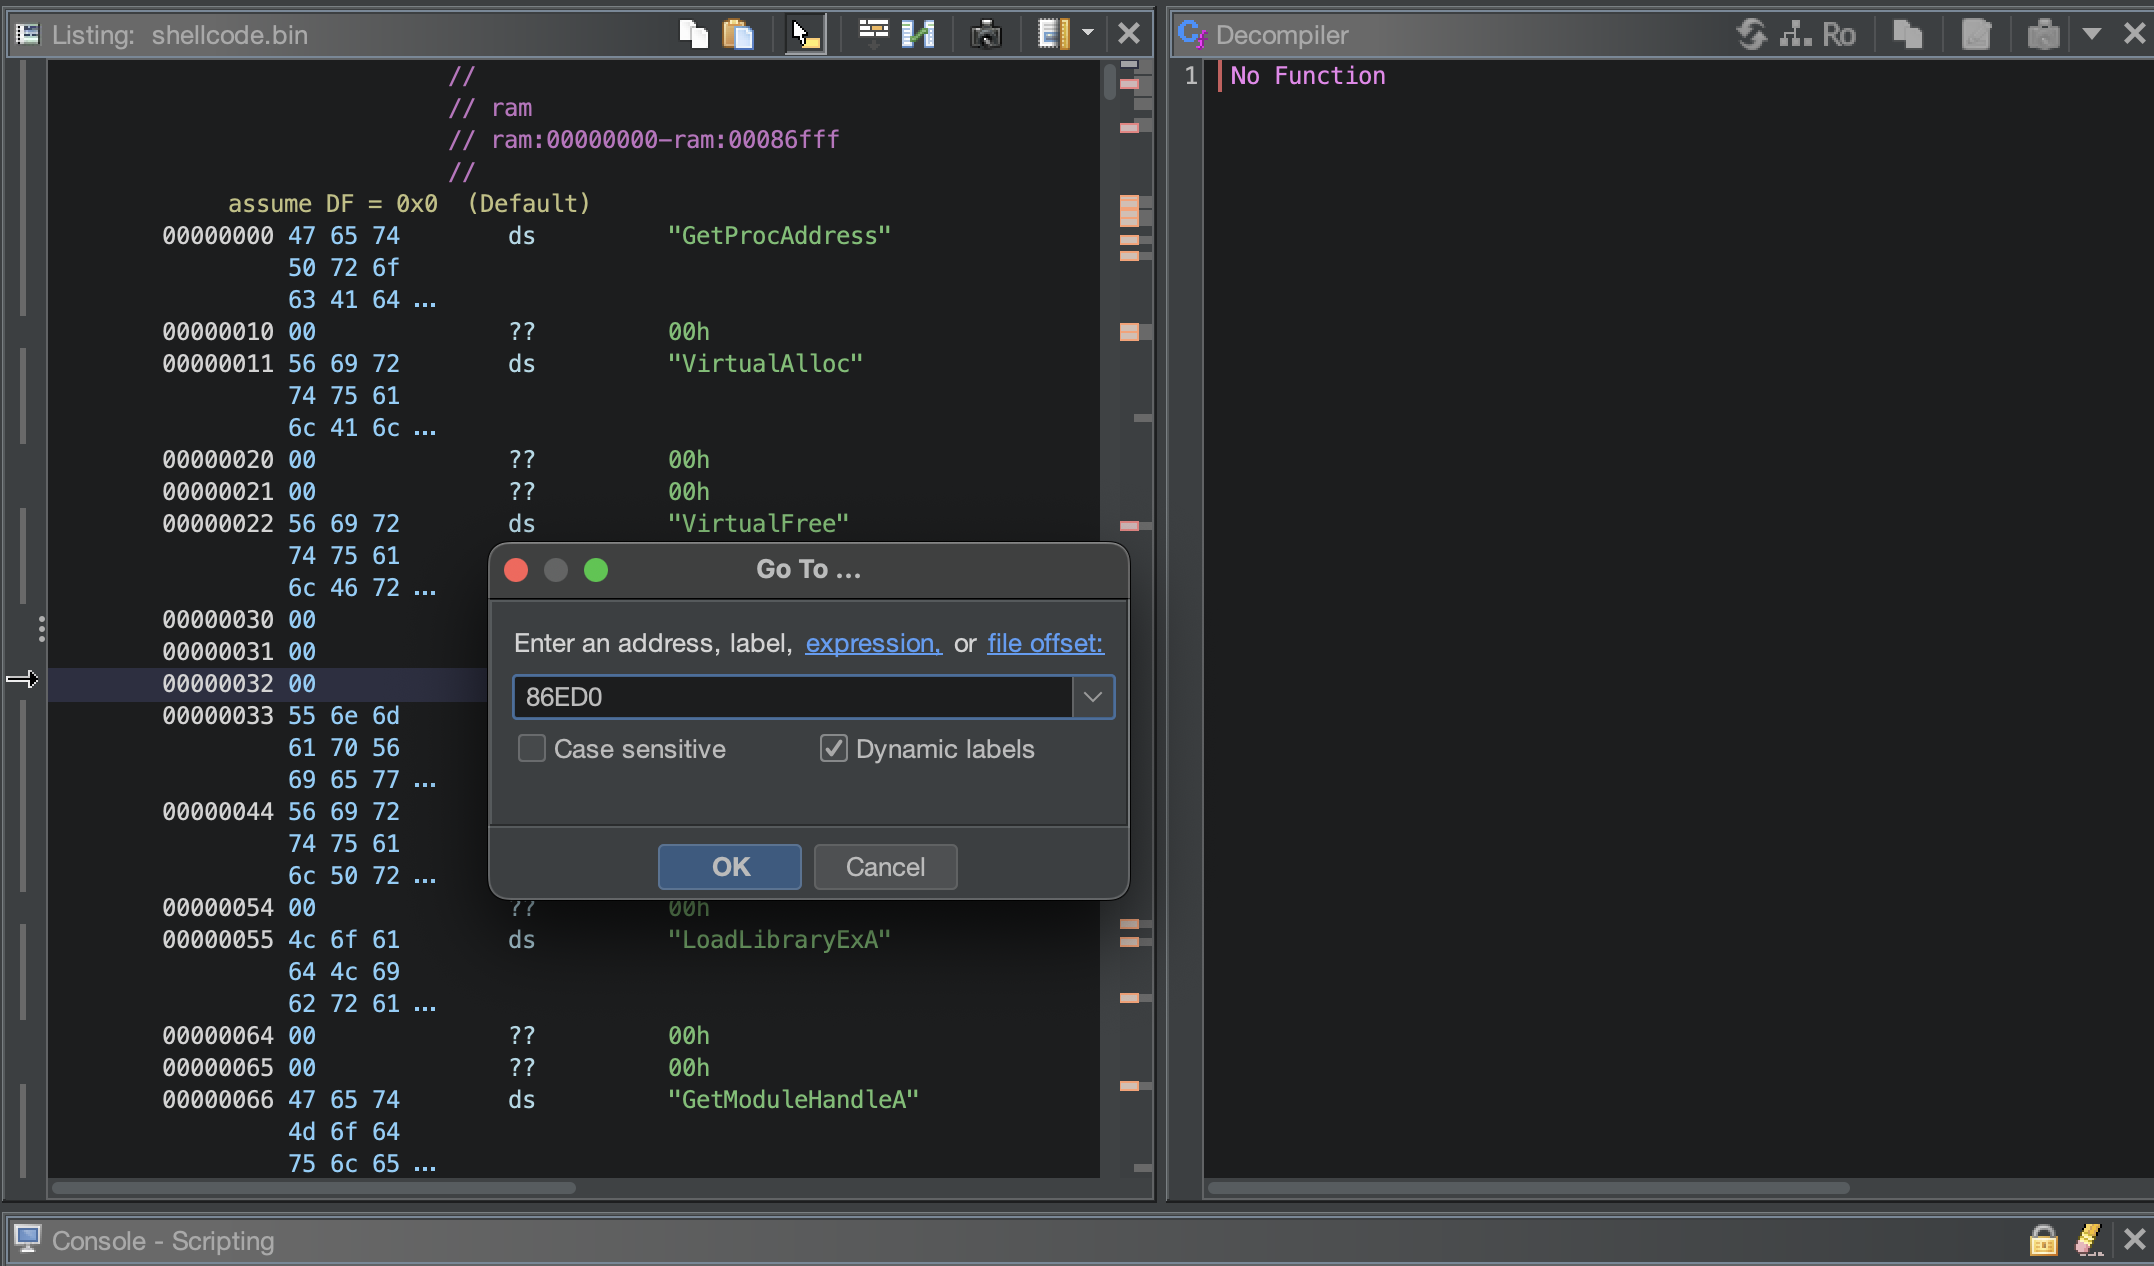
Task: Click the Decompiler Ro toggle
Action: [1838, 34]
